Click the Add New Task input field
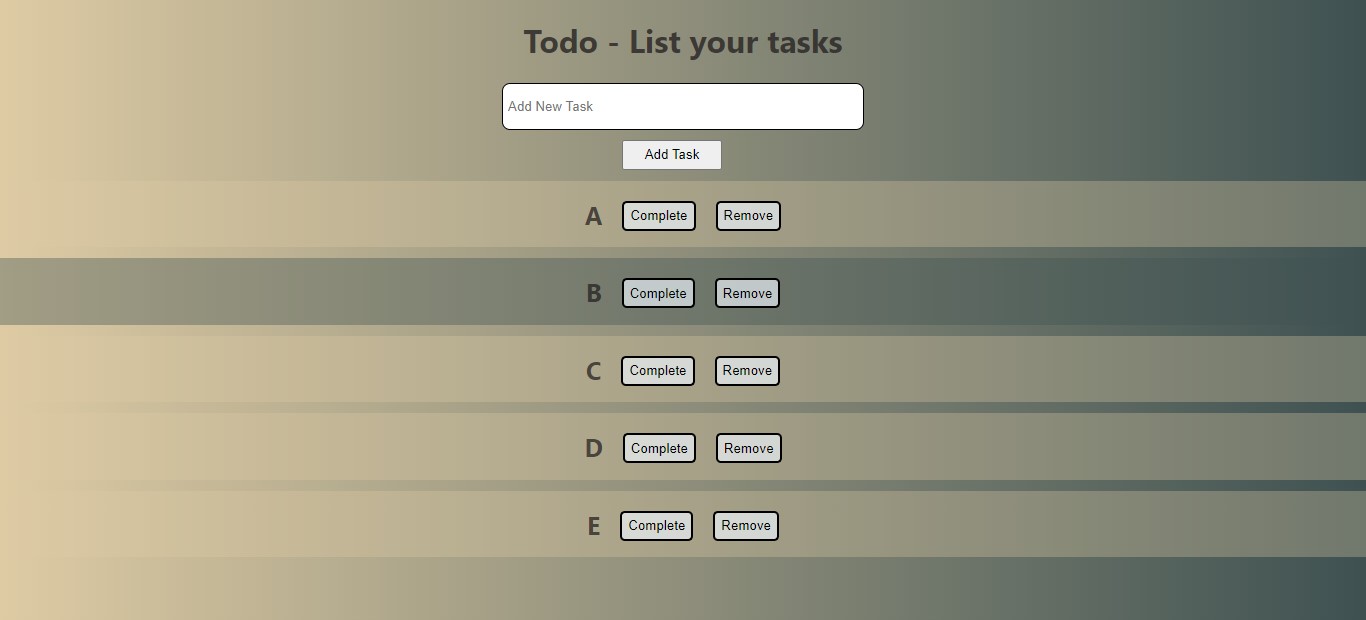Viewport: 1366px width, 620px height. coord(682,106)
